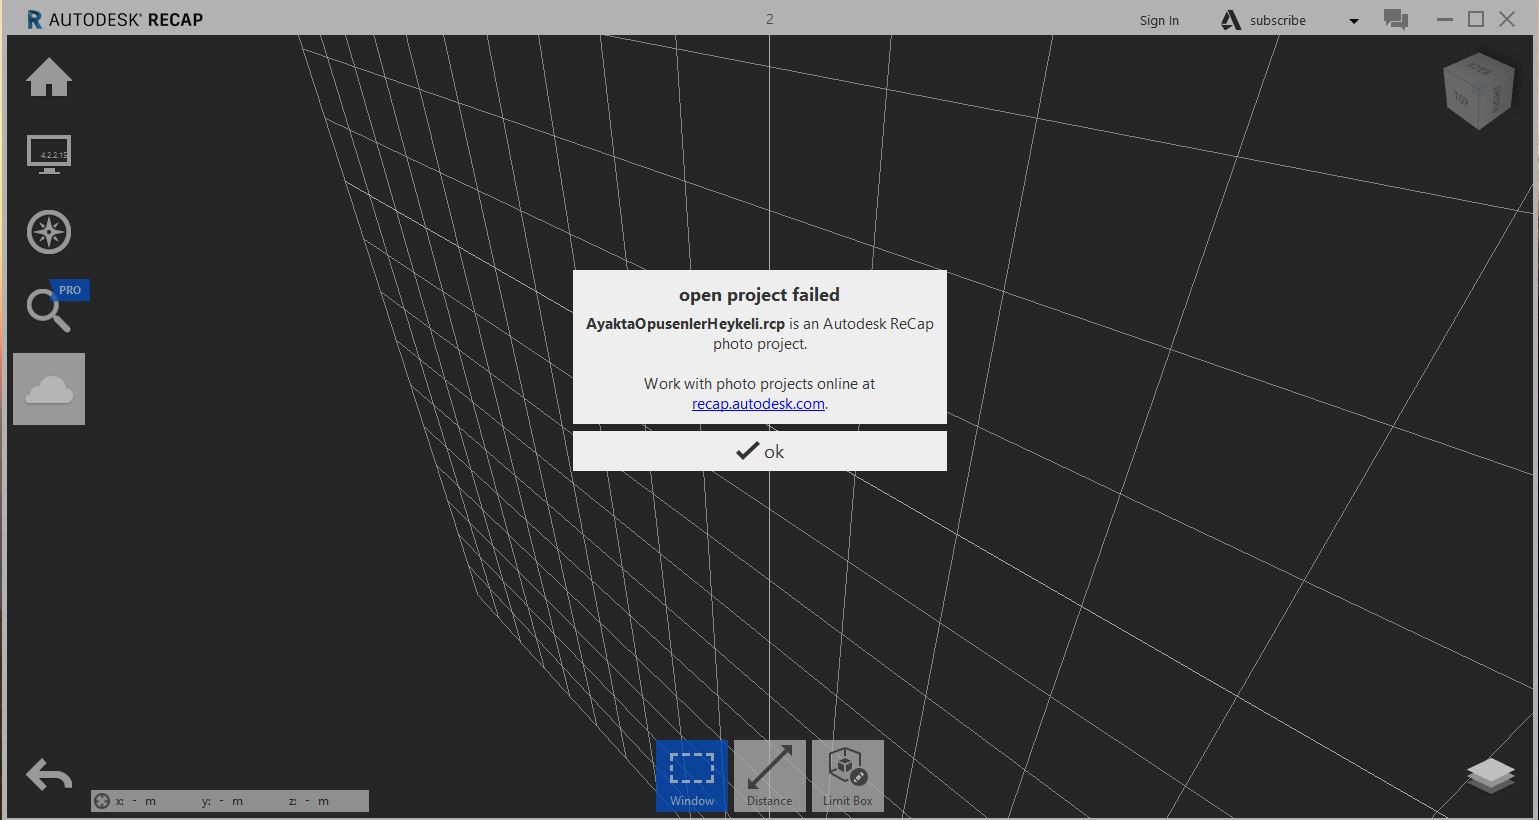Open the Home menu icon

(48, 77)
